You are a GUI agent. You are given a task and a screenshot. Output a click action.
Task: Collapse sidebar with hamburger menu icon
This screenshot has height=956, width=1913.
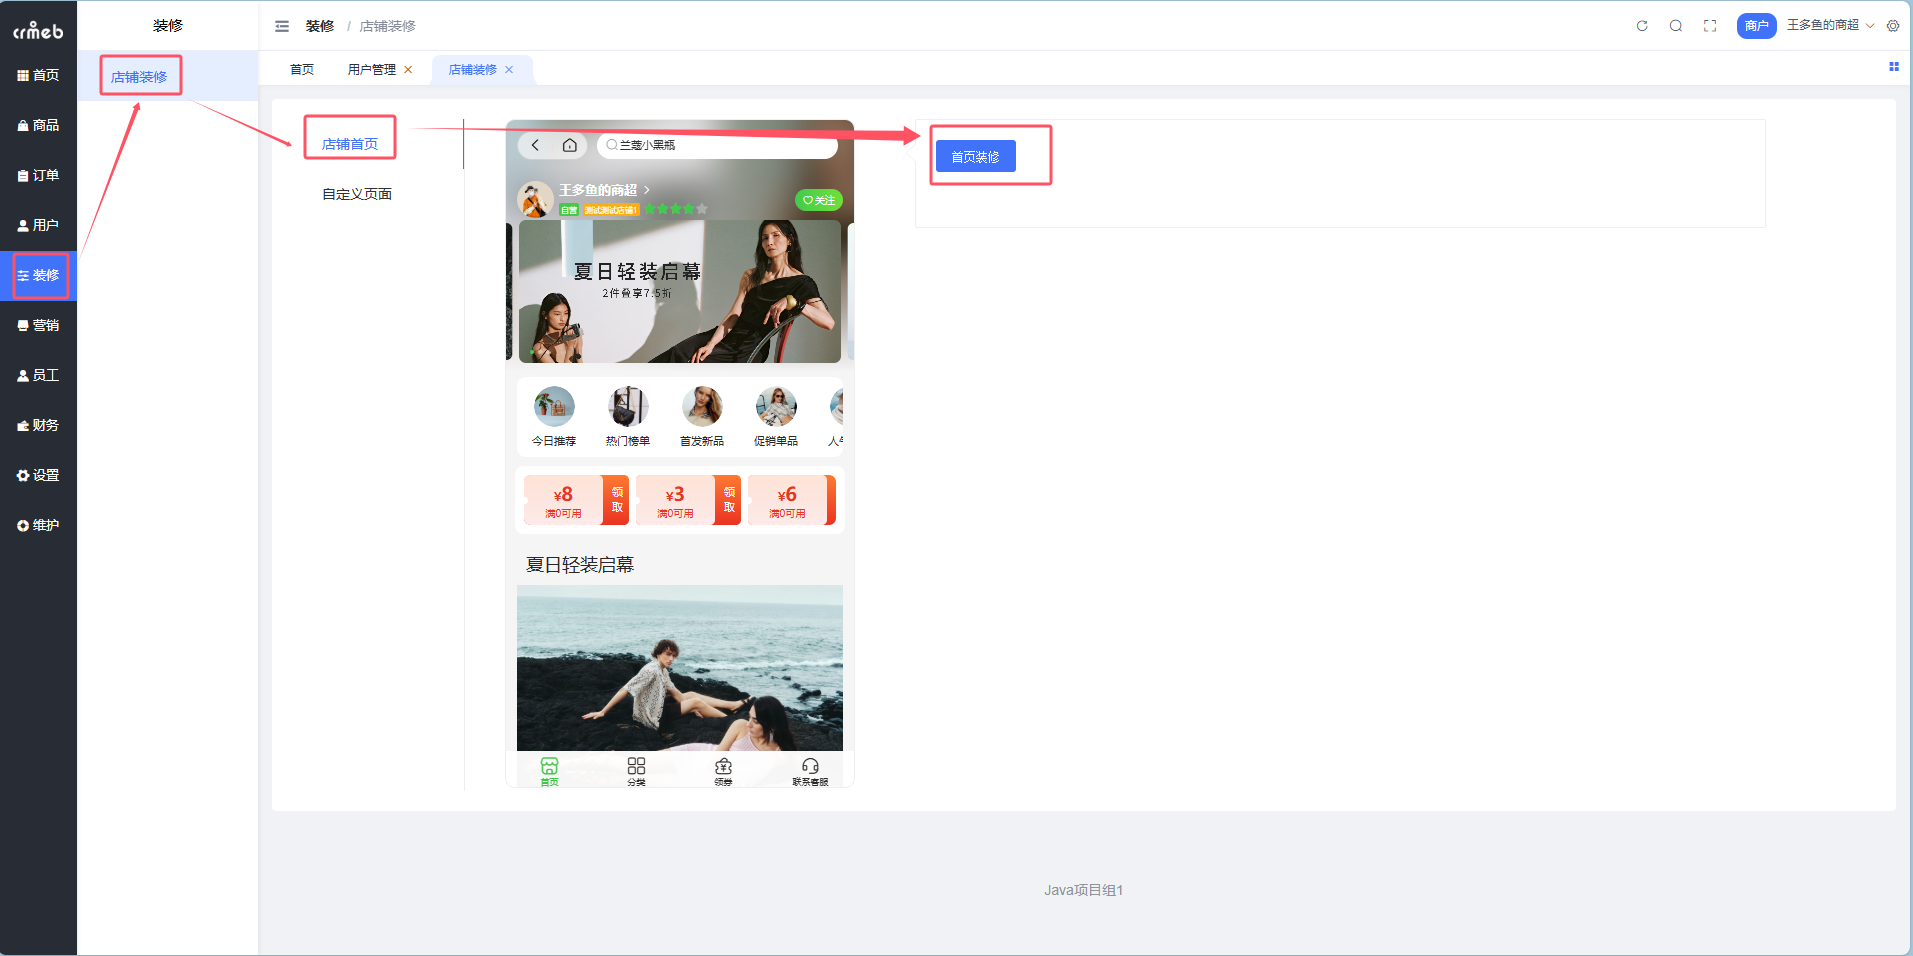click(x=282, y=26)
